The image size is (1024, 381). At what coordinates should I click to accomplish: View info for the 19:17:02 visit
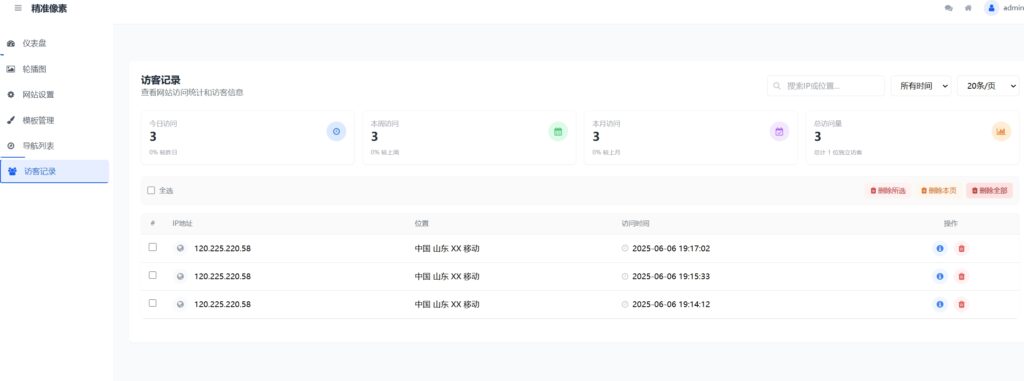pos(940,248)
